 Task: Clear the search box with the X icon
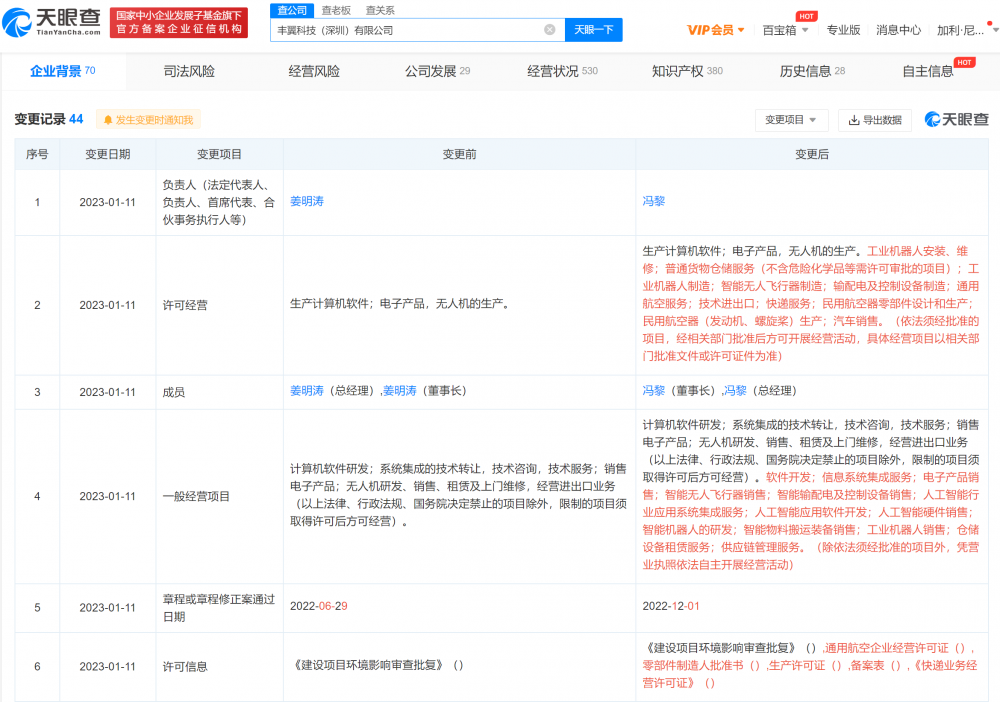(549, 30)
